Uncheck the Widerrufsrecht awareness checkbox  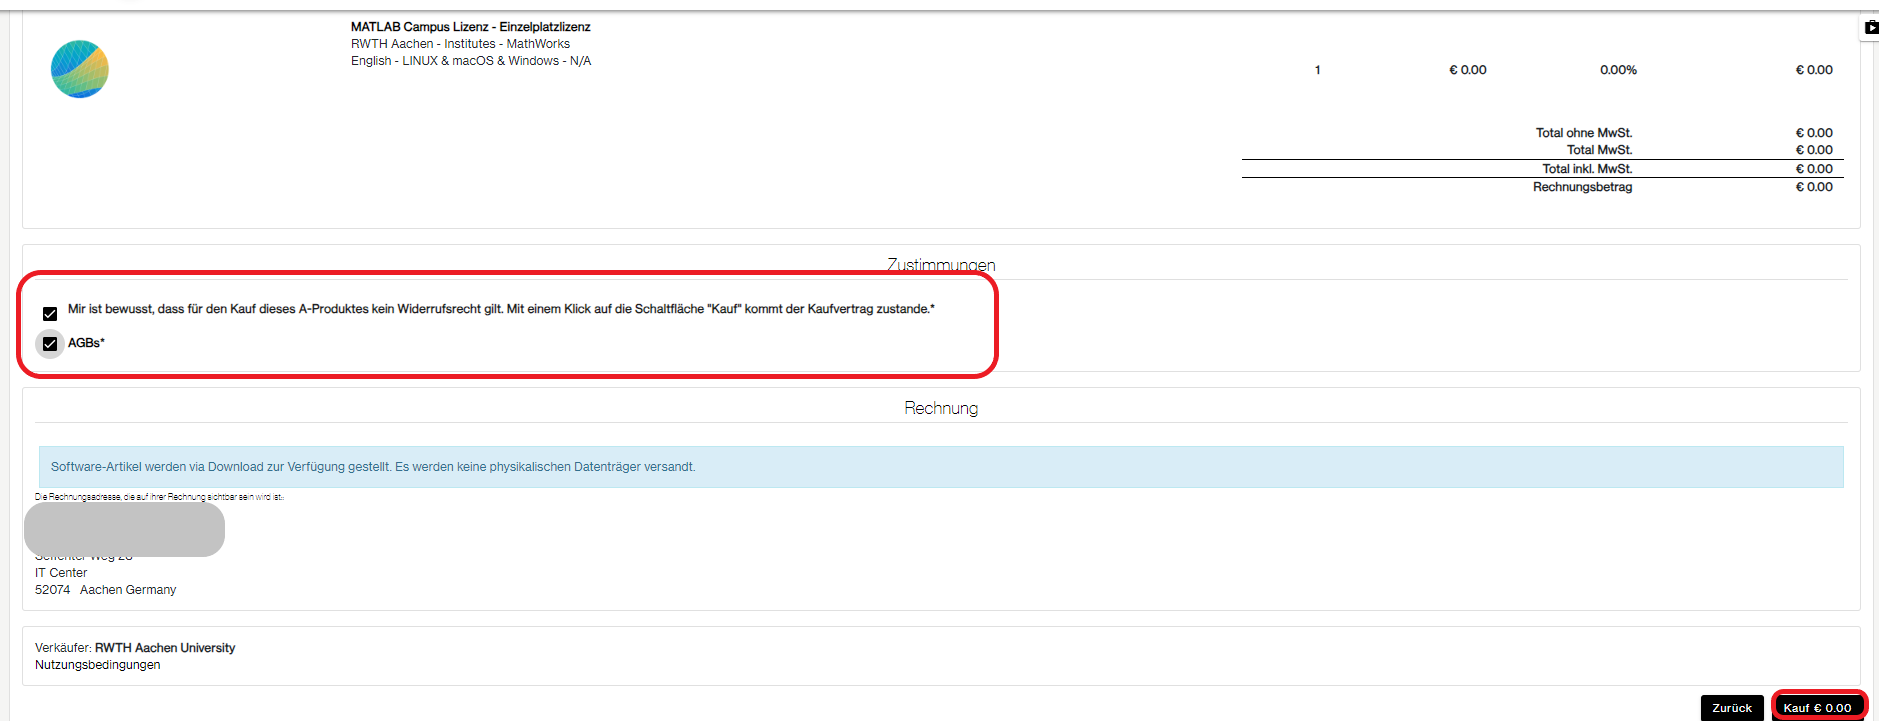(x=50, y=313)
